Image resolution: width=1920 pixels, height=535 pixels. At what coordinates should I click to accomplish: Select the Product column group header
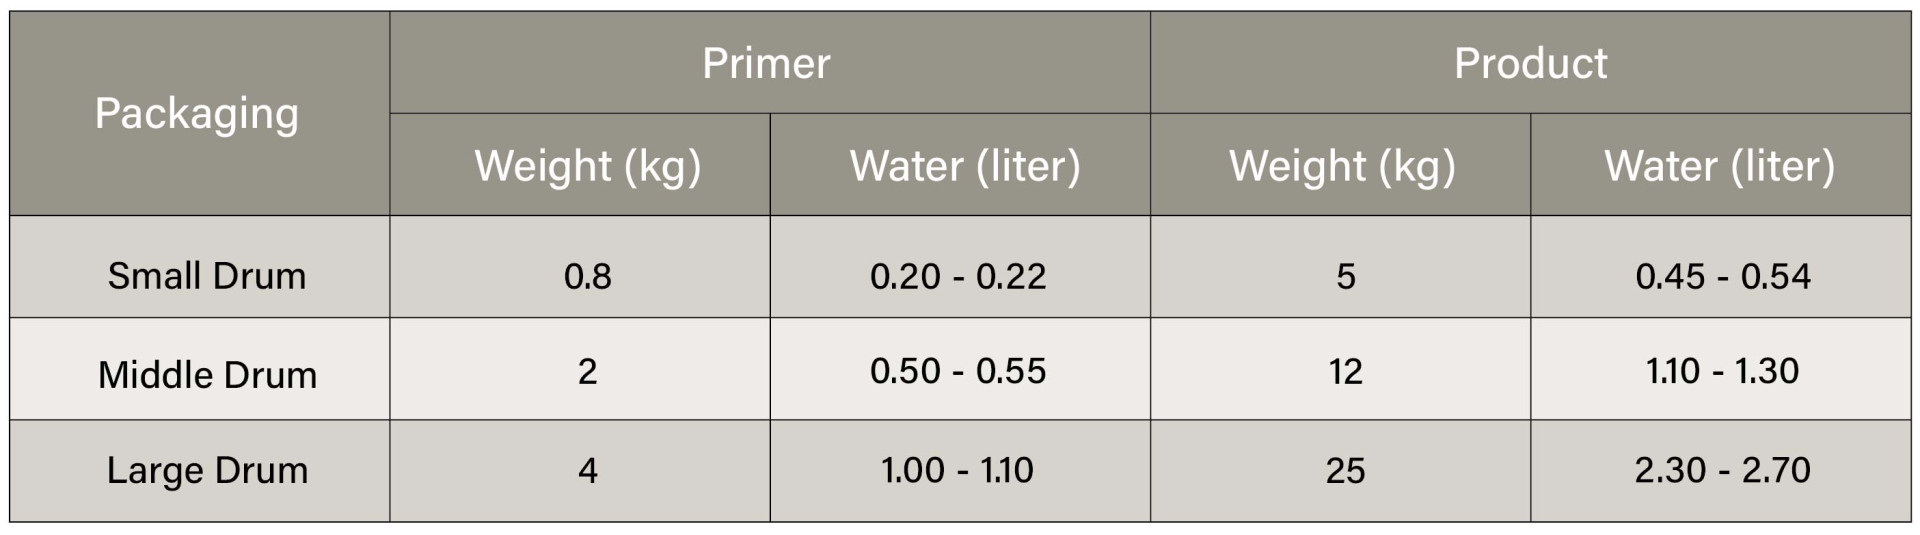pos(1530,63)
